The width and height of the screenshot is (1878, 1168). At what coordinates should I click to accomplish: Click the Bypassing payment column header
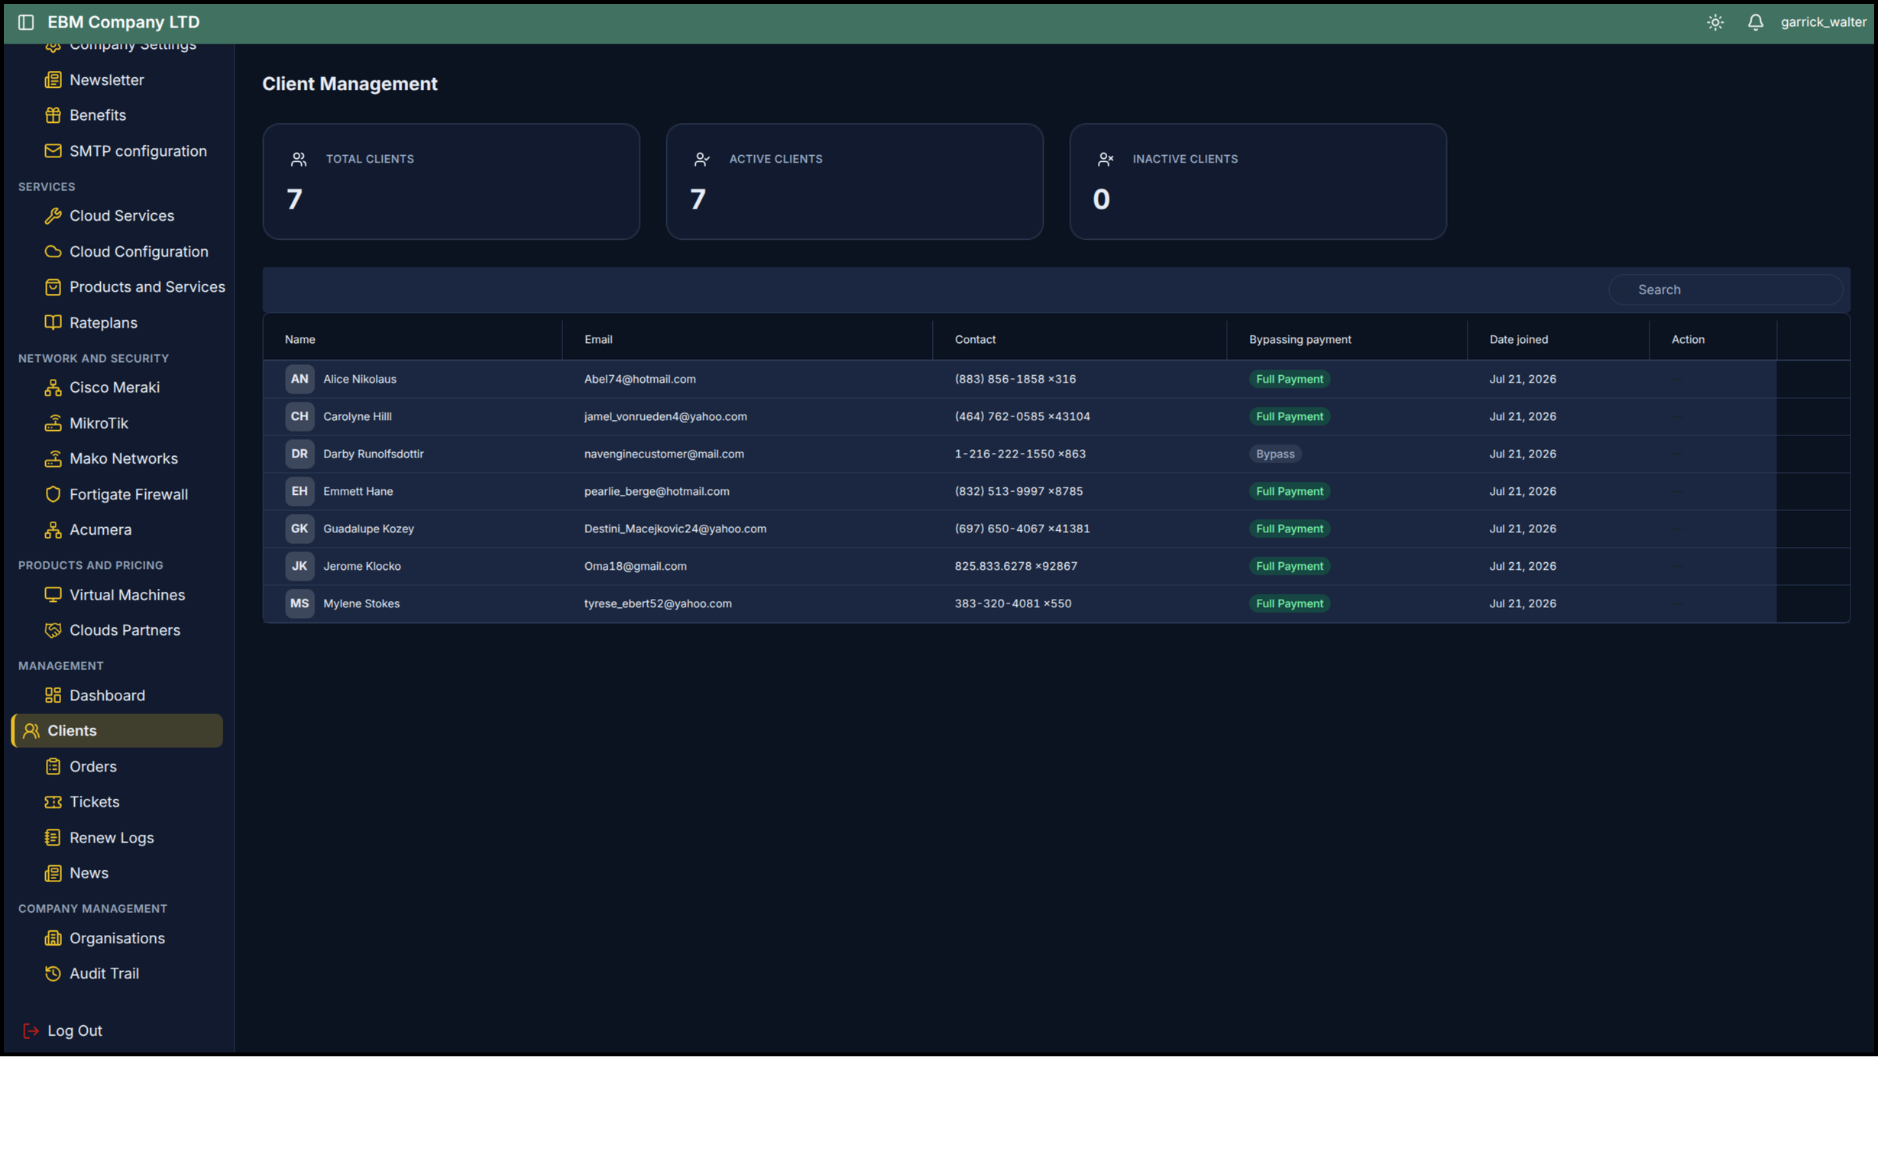pyautogui.click(x=1300, y=340)
